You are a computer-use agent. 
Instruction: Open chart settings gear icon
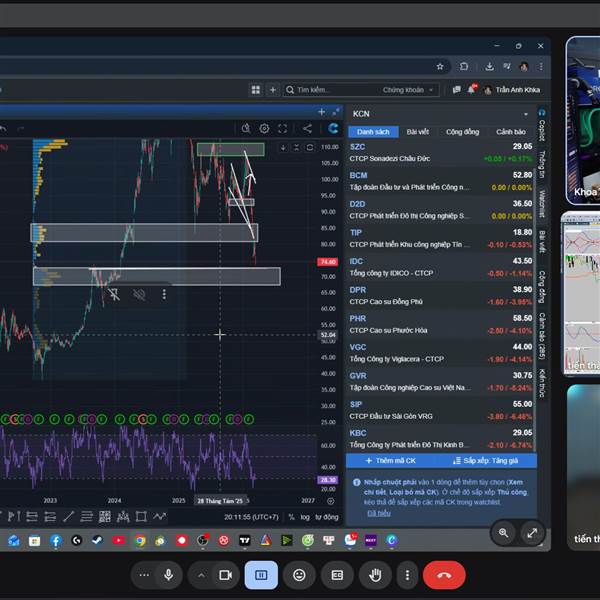(264, 128)
